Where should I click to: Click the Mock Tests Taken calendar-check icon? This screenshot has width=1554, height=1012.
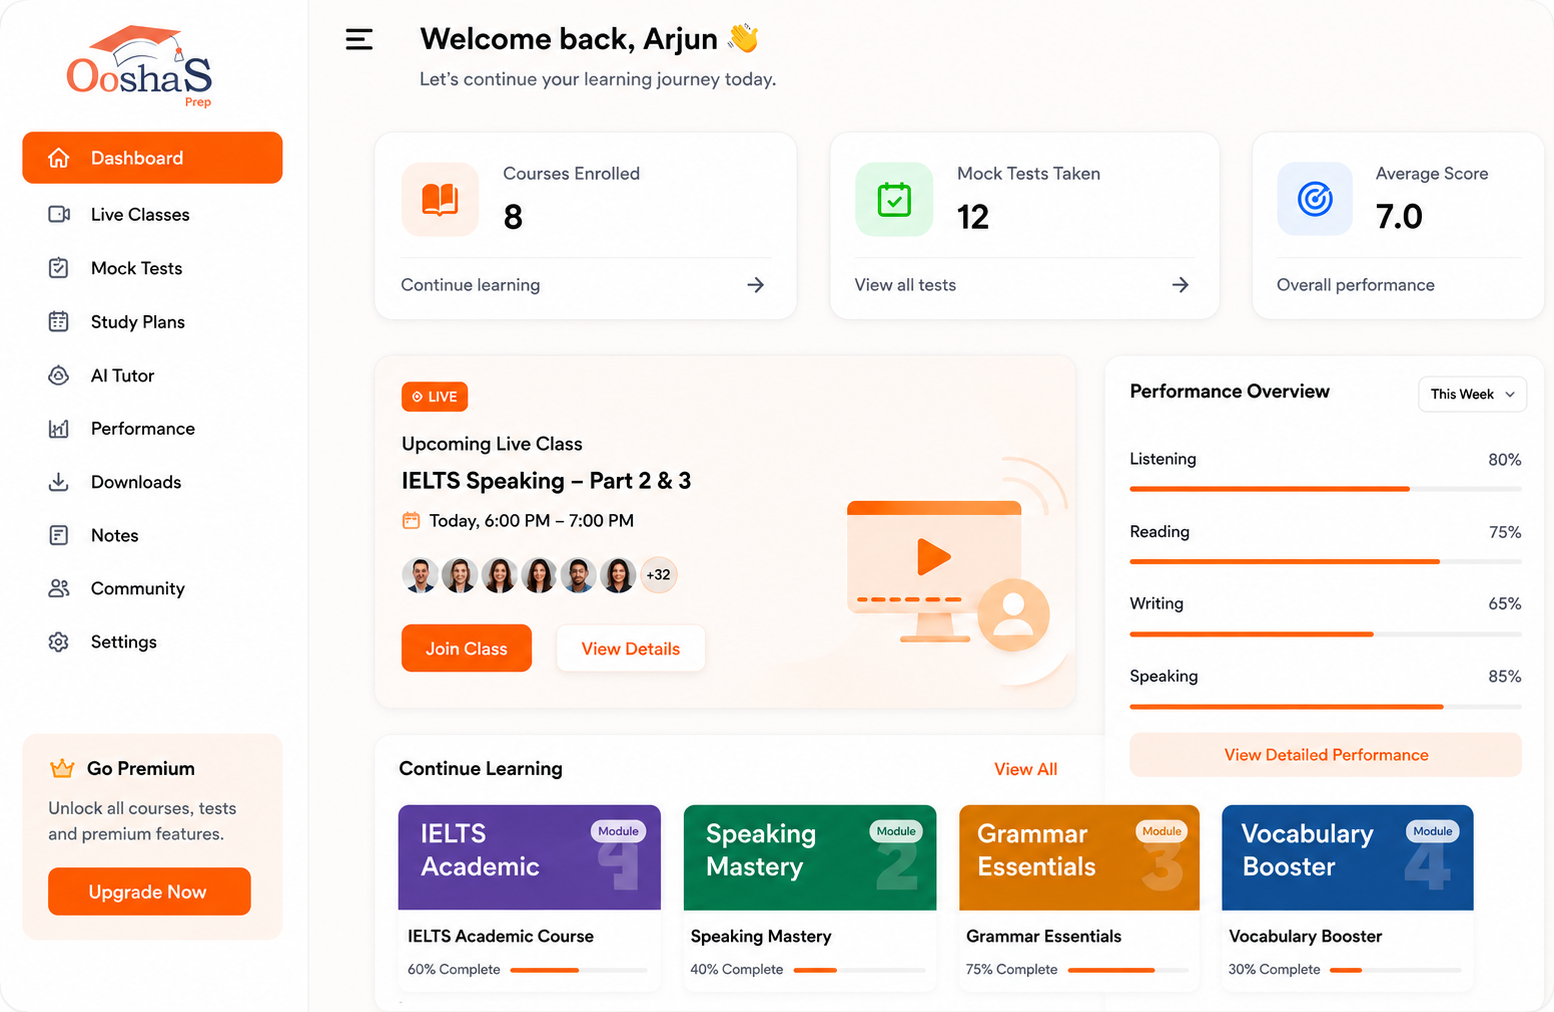point(894,199)
